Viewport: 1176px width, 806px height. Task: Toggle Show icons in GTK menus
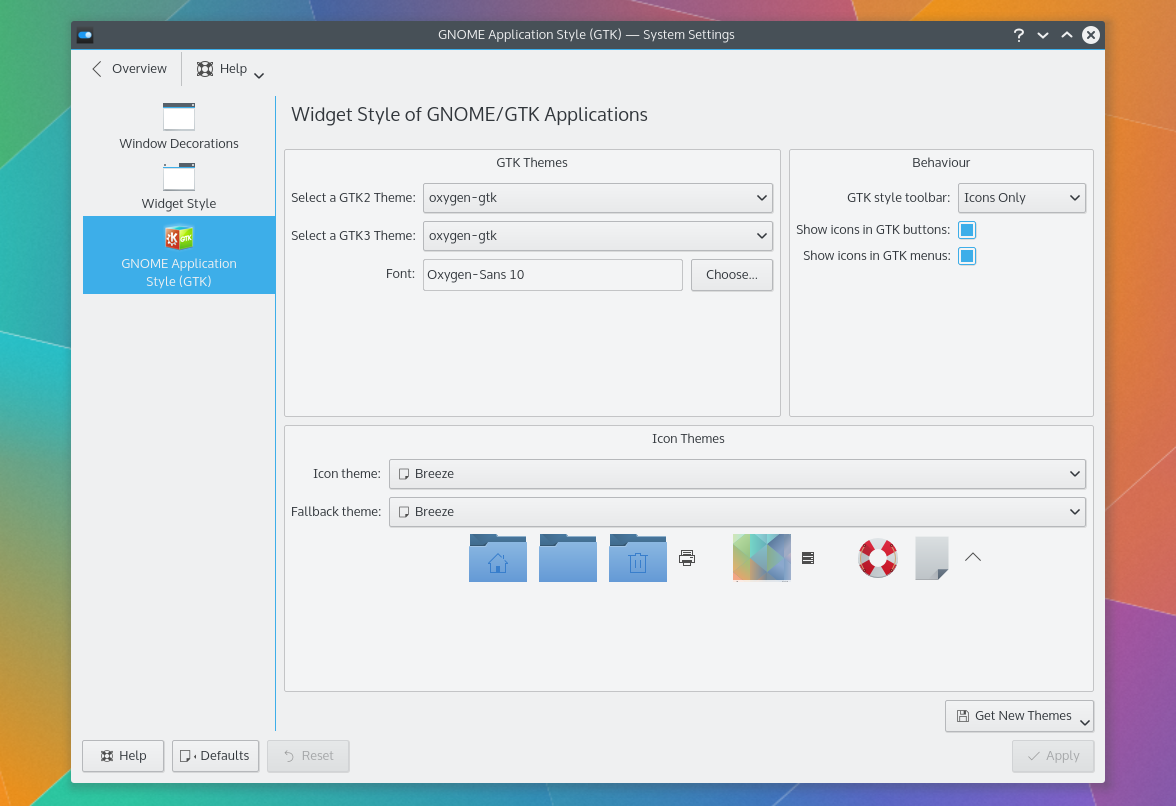tap(967, 256)
